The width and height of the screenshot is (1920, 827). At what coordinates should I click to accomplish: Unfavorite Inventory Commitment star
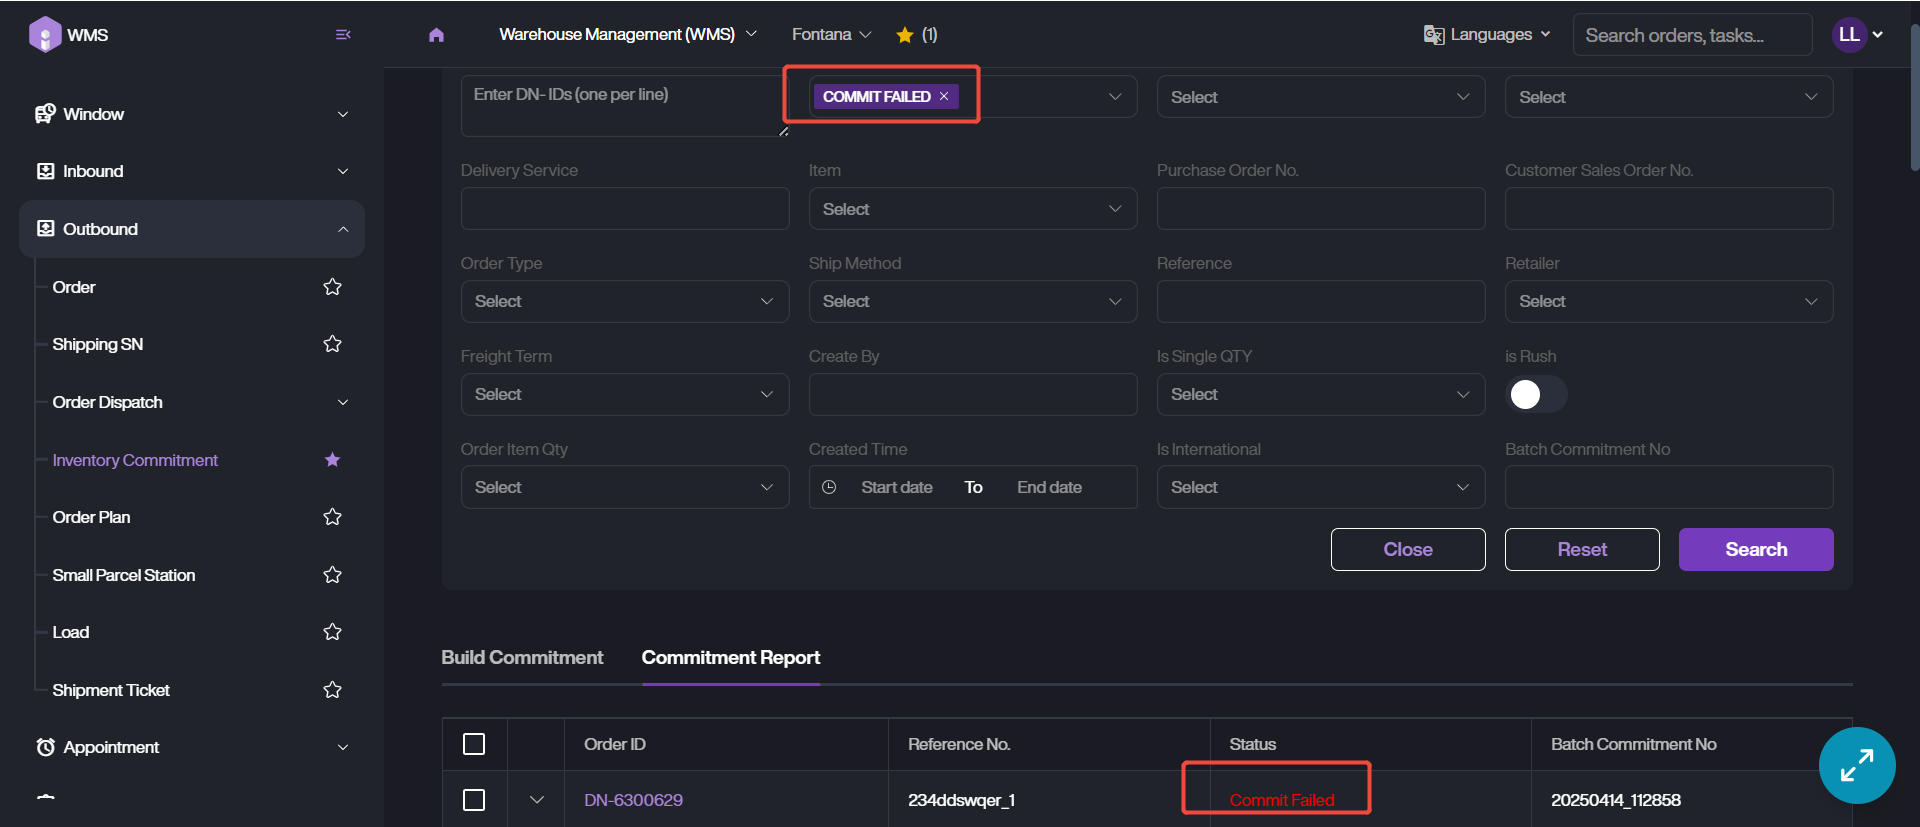pyautogui.click(x=333, y=460)
